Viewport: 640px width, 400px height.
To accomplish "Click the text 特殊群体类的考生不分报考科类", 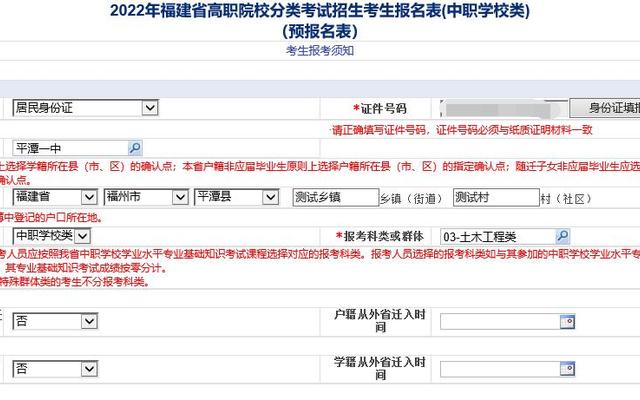I will coord(73,282).
